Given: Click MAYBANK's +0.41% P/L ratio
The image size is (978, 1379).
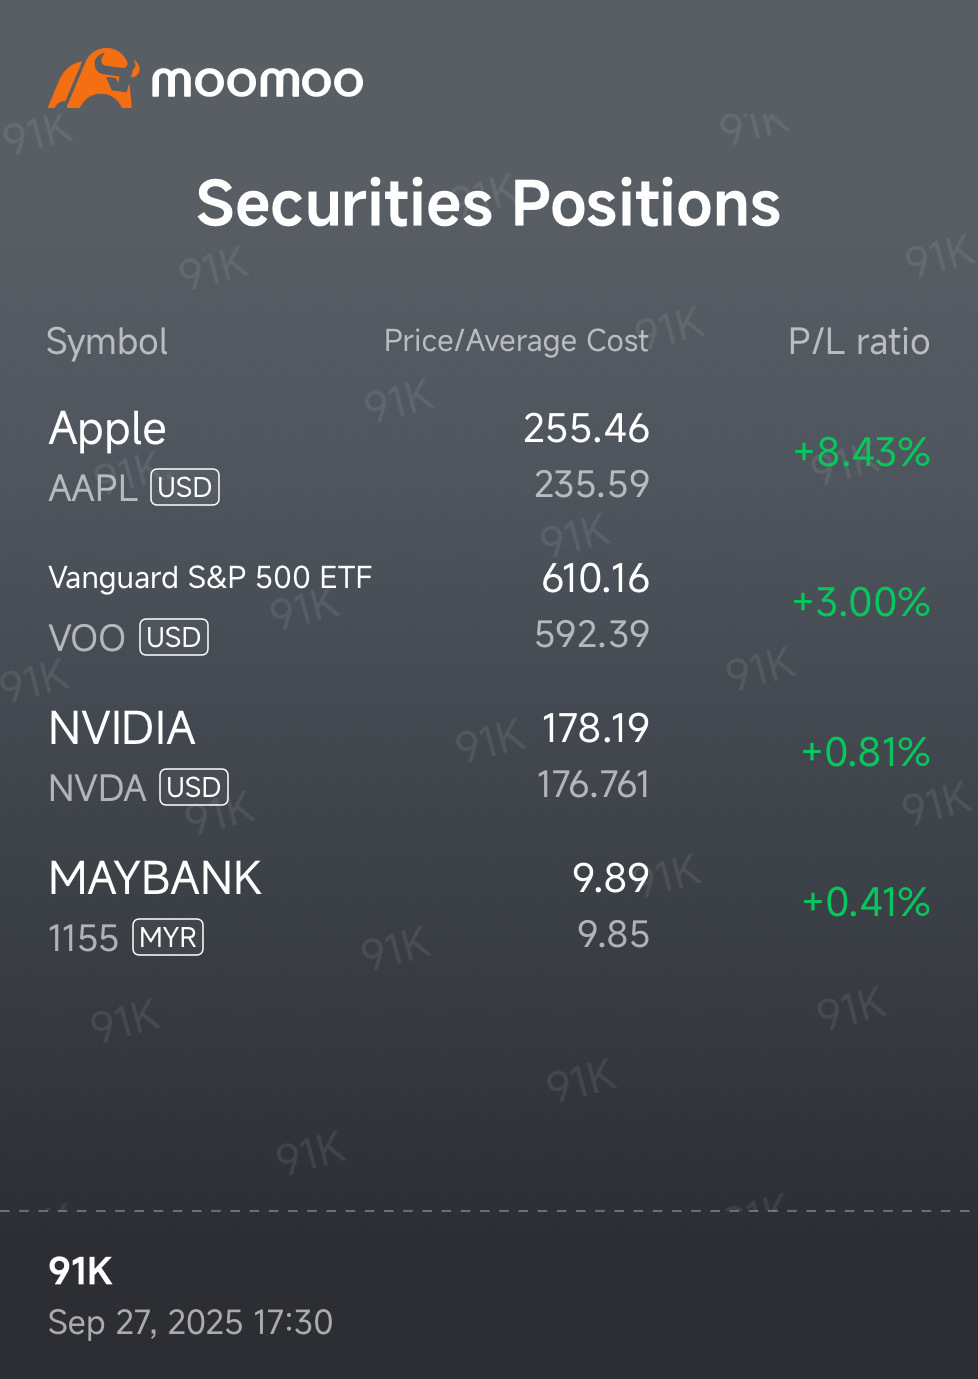Looking at the screenshot, I should [x=865, y=902].
